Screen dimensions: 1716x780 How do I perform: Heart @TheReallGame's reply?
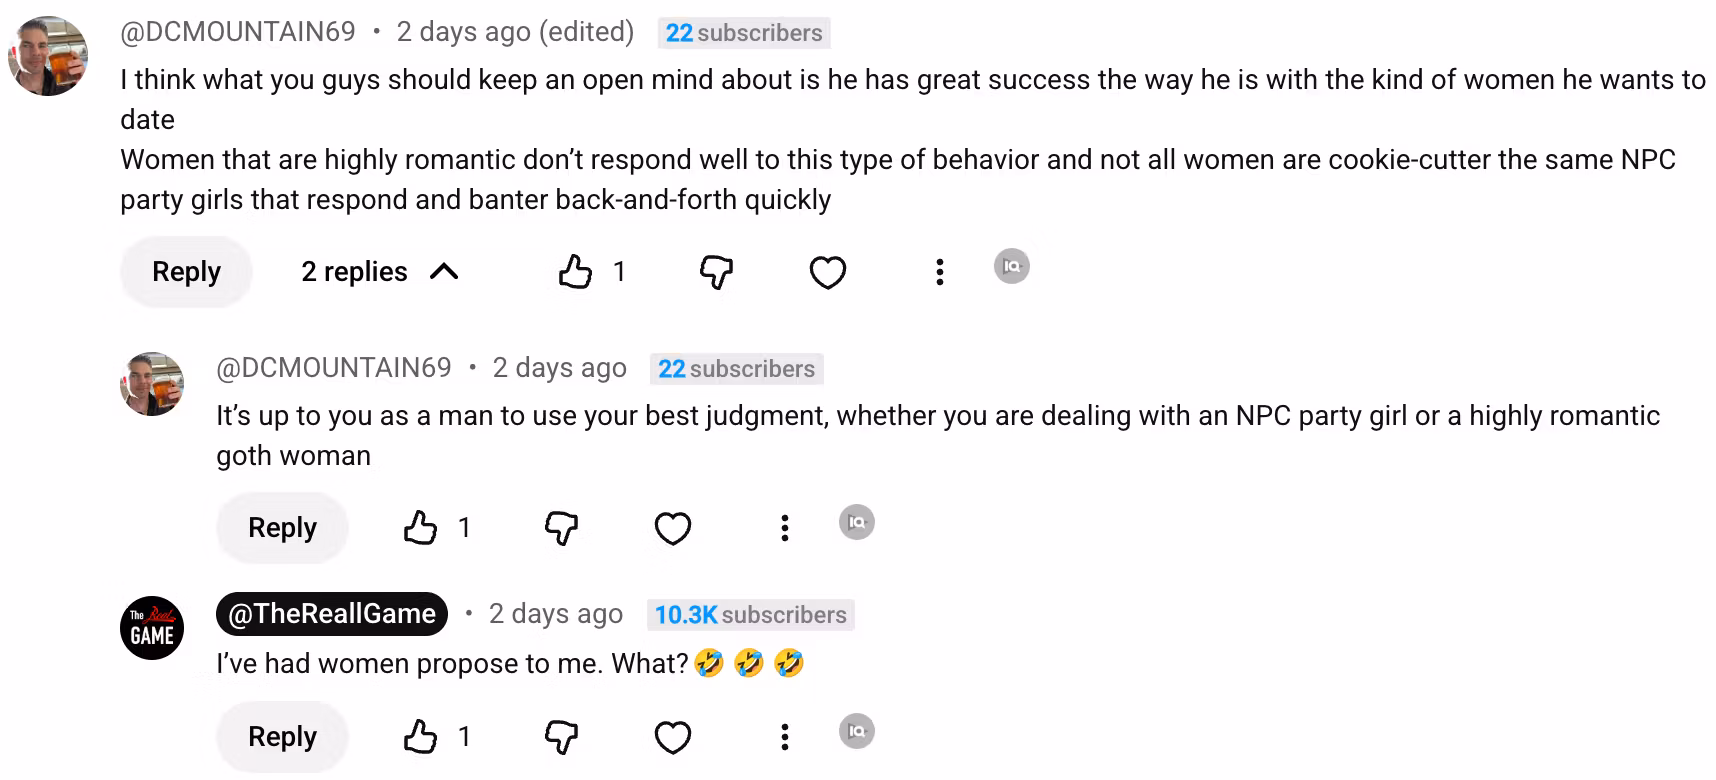click(x=673, y=737)
